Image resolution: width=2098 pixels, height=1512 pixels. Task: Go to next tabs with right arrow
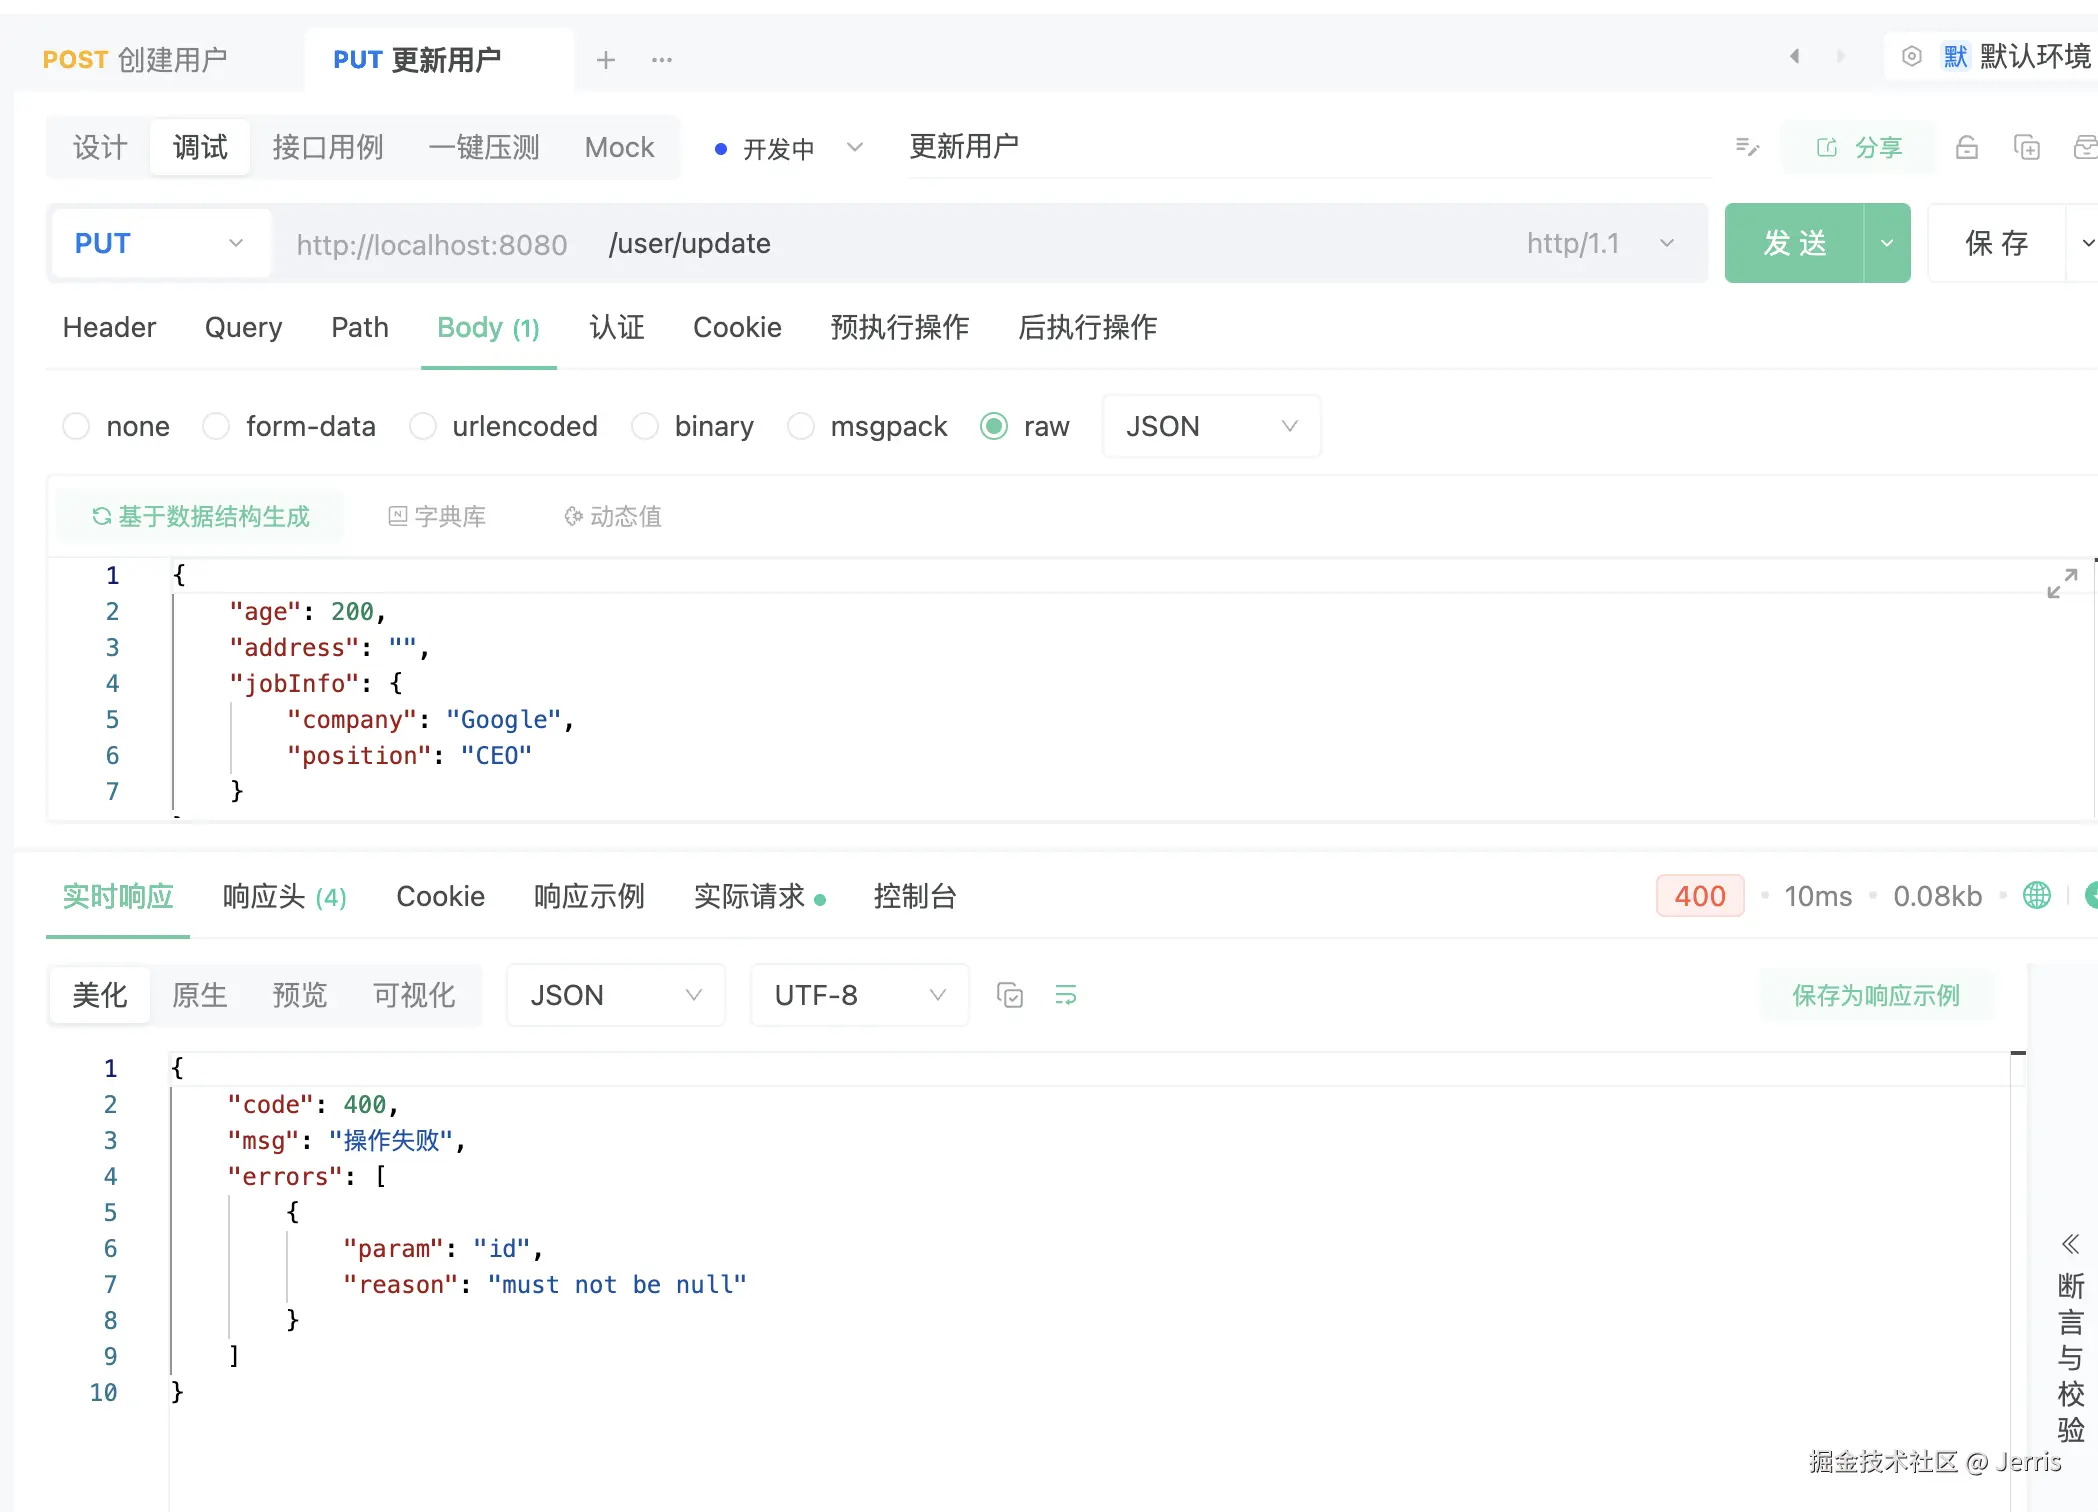[1840, 56]
